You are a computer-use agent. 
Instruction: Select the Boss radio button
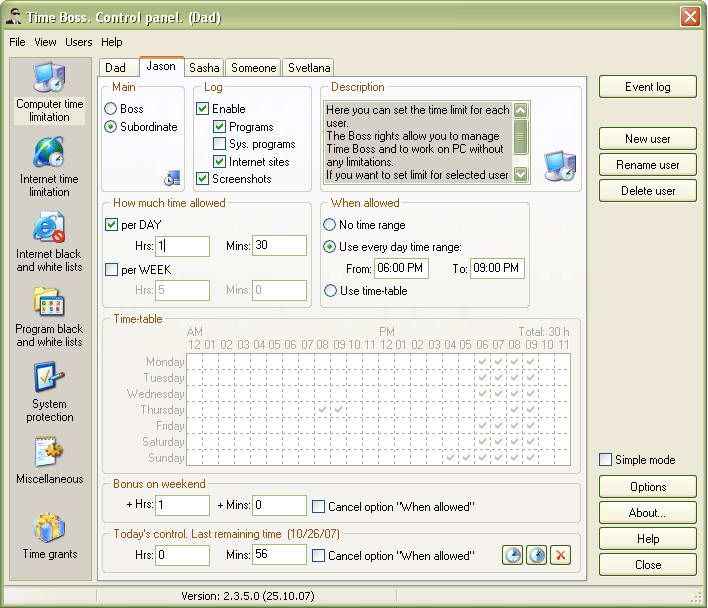[111, 109]
